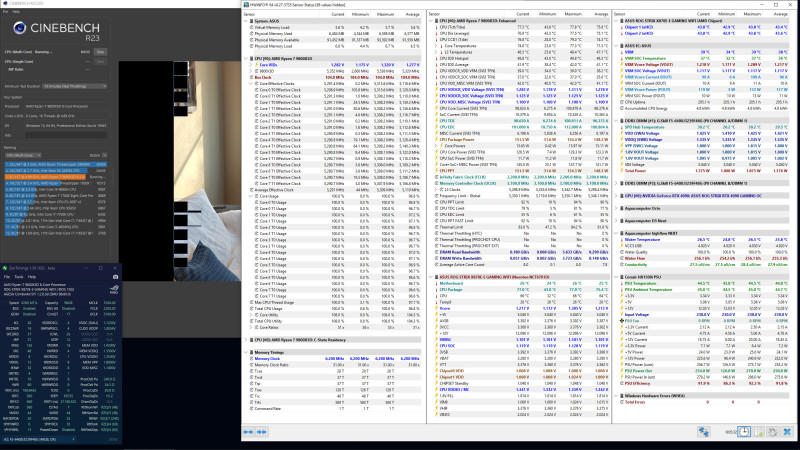The width and height of the screenshot is (800, 450).
Task: Click the HWiNFO network remote monitor icon
Action: click(x=704, y=432)
